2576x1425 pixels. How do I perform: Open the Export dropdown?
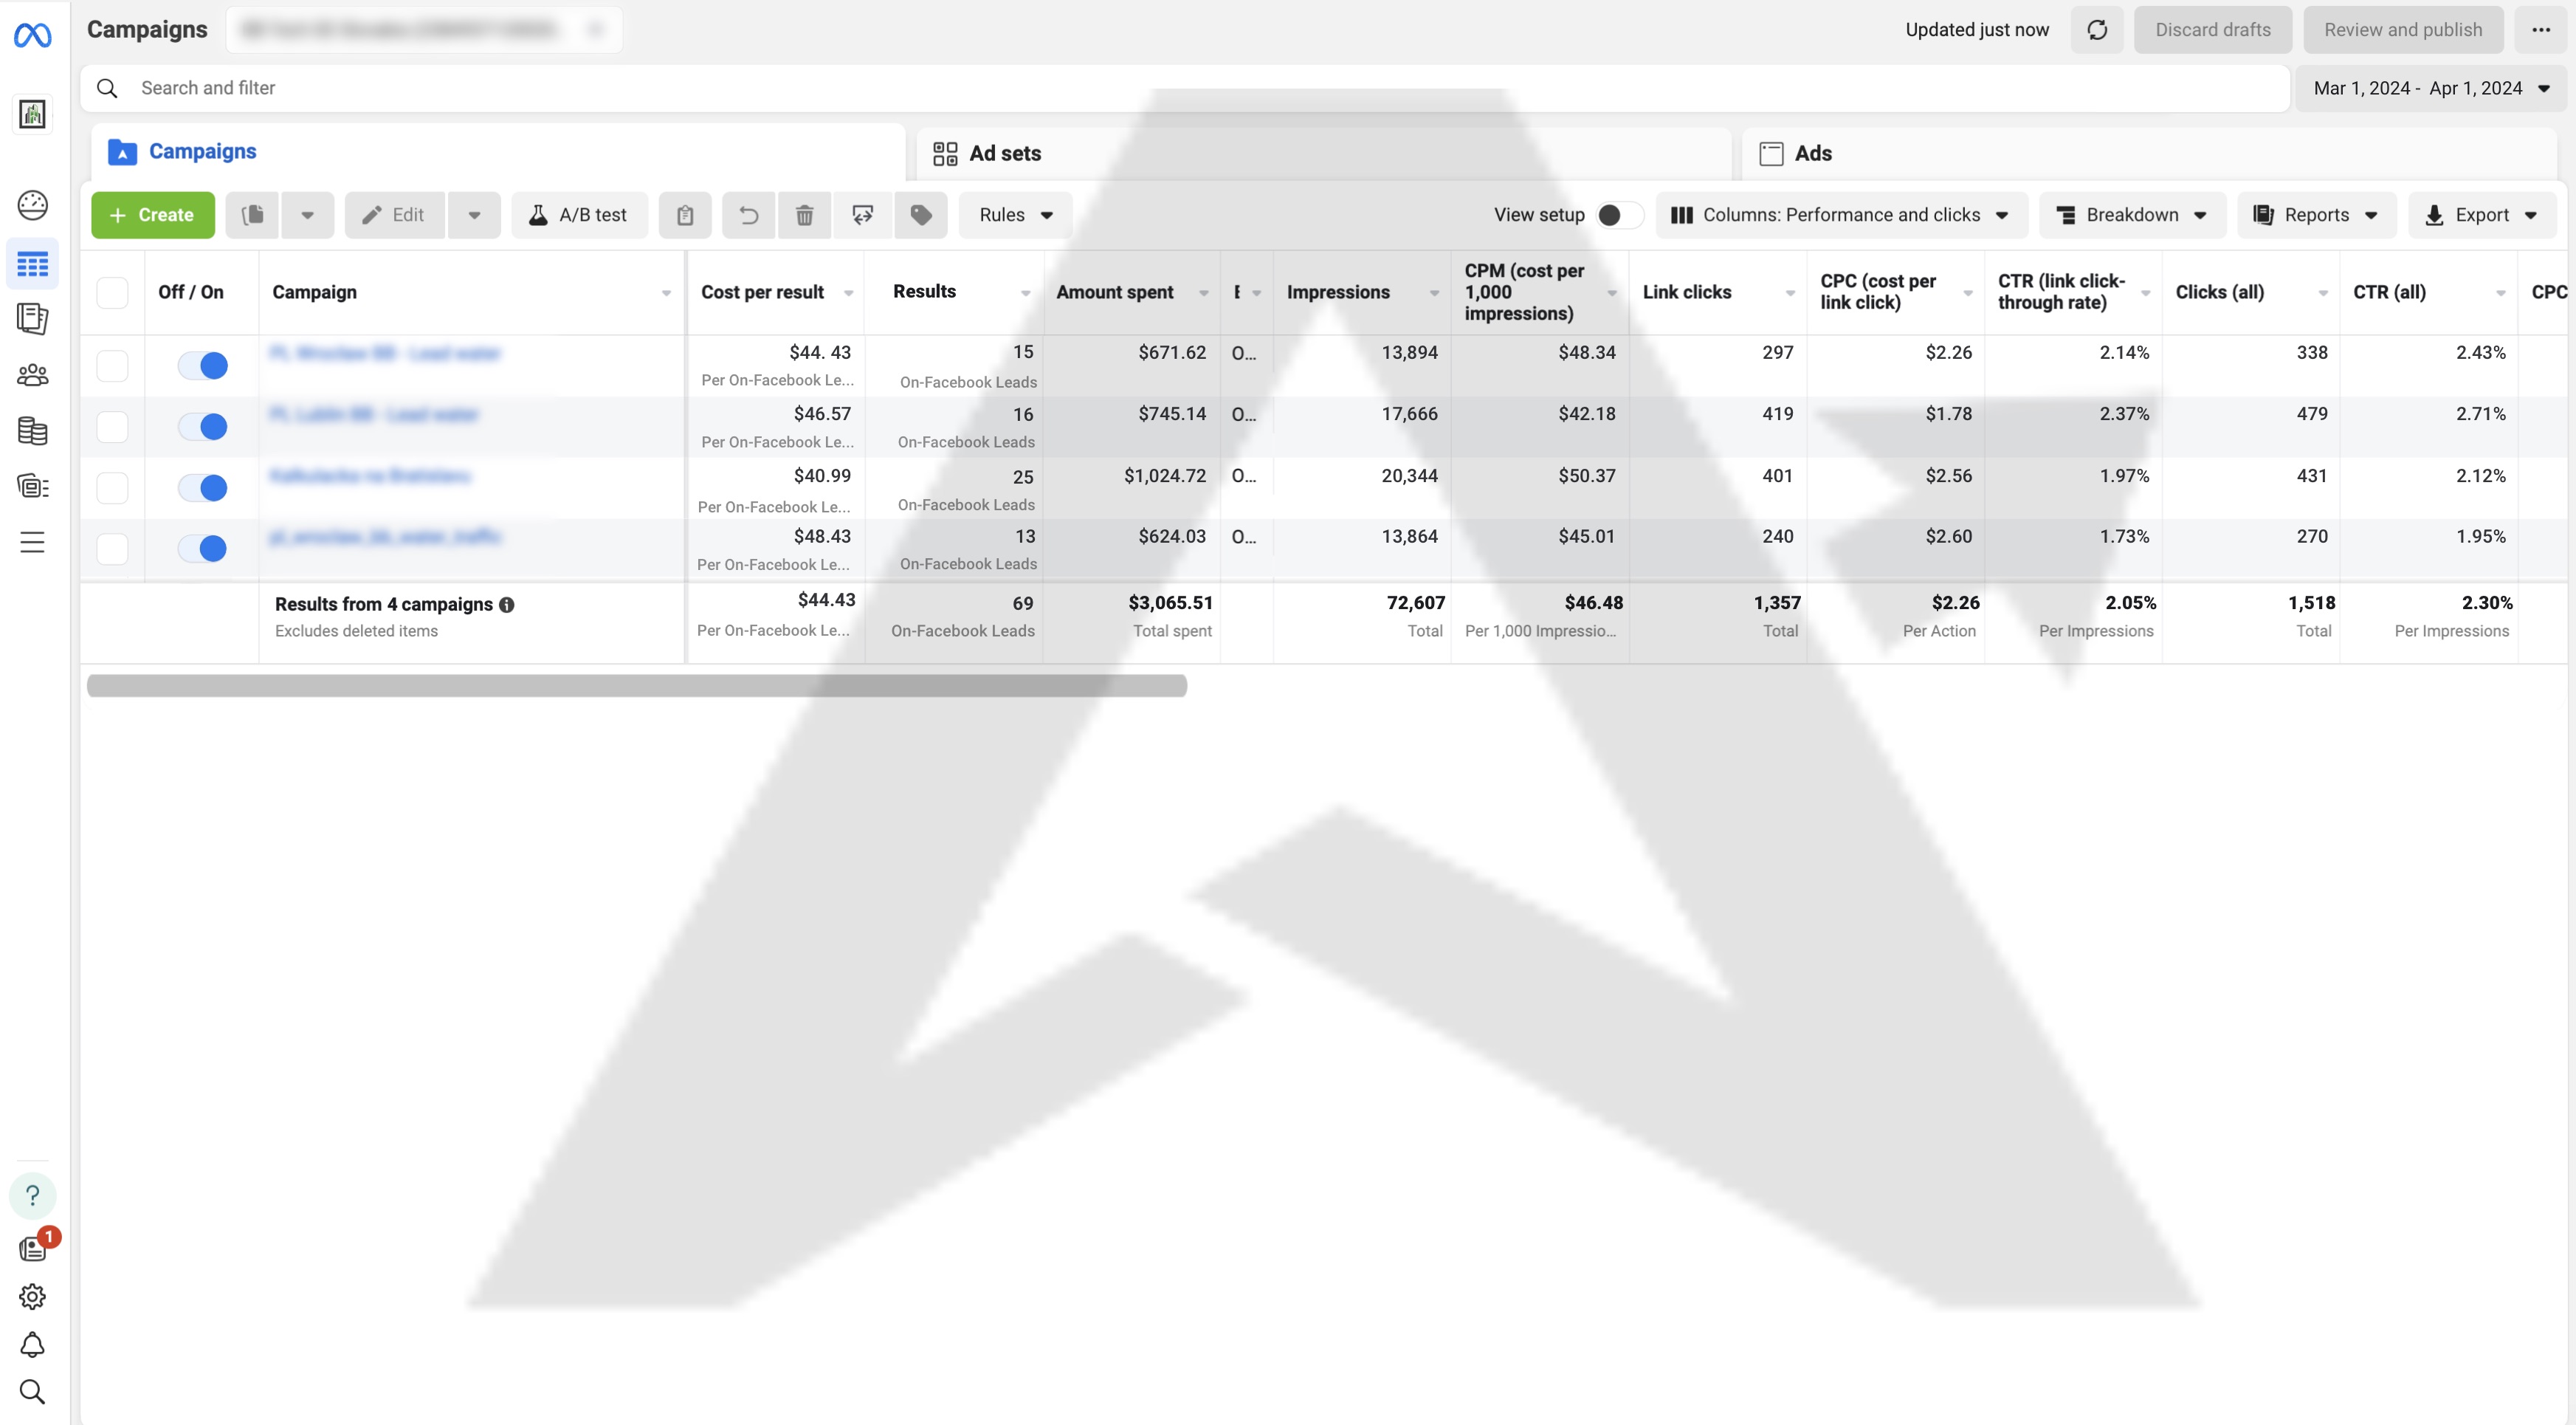2482,215
